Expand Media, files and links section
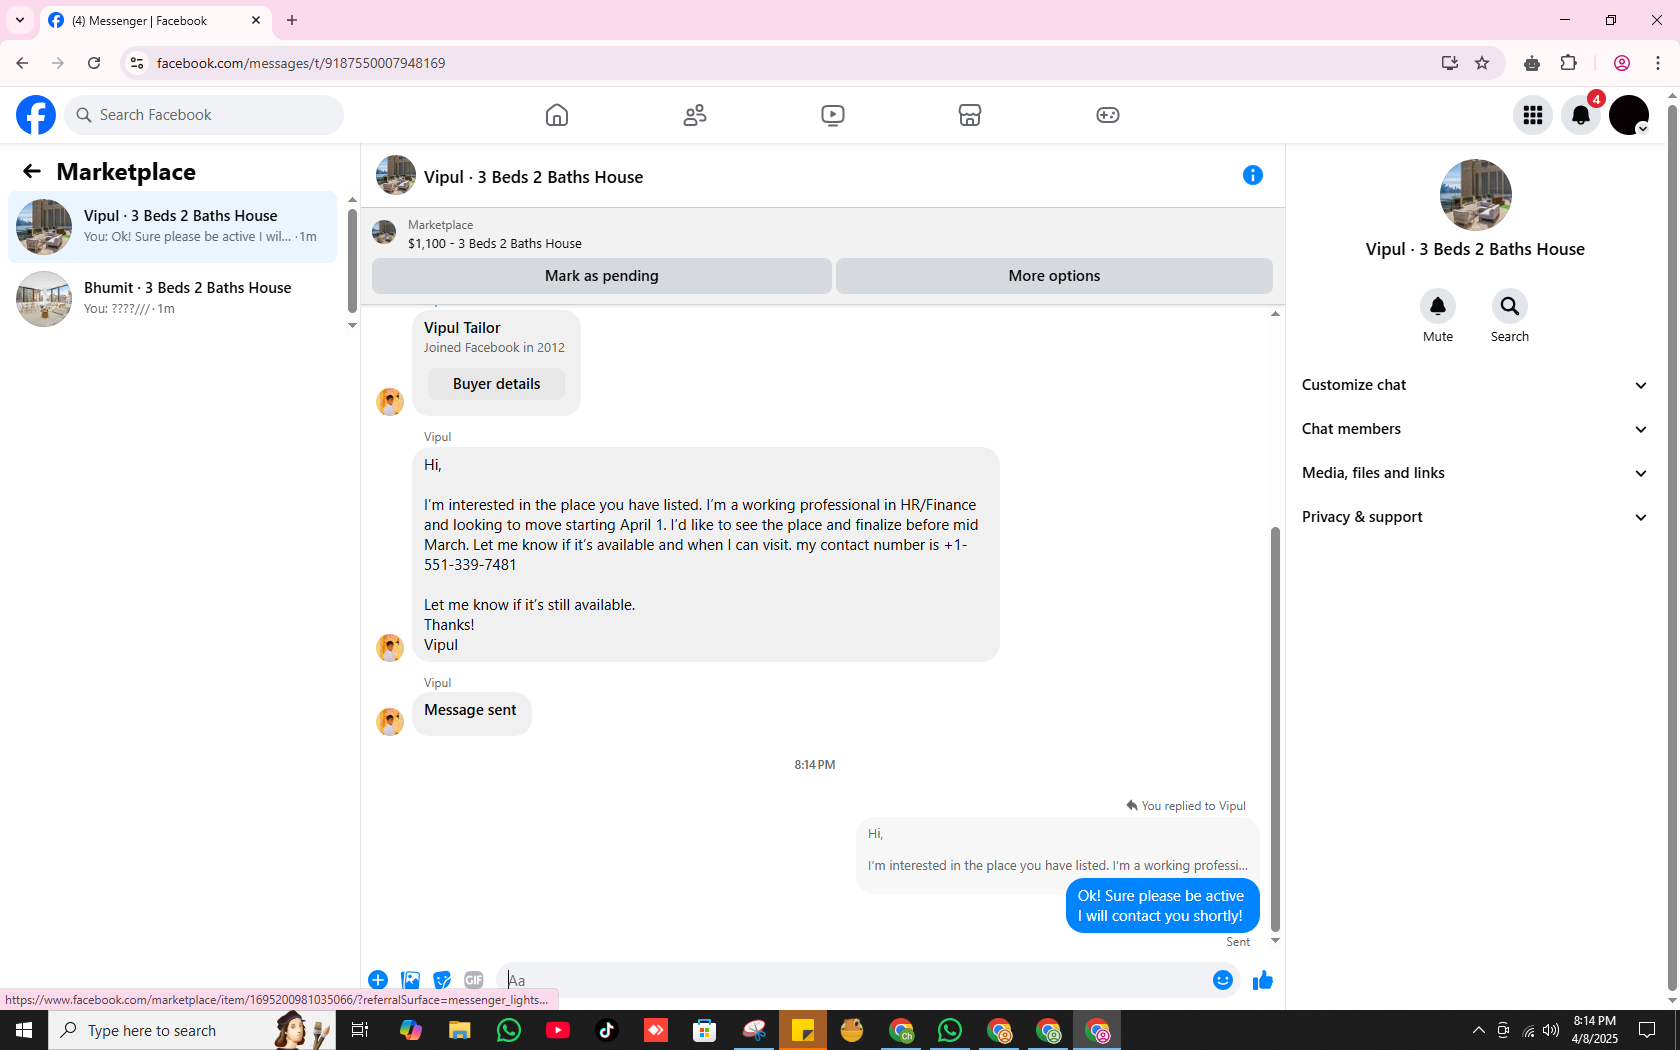Screen dimensions: 1680x1050 [1475, 473]
